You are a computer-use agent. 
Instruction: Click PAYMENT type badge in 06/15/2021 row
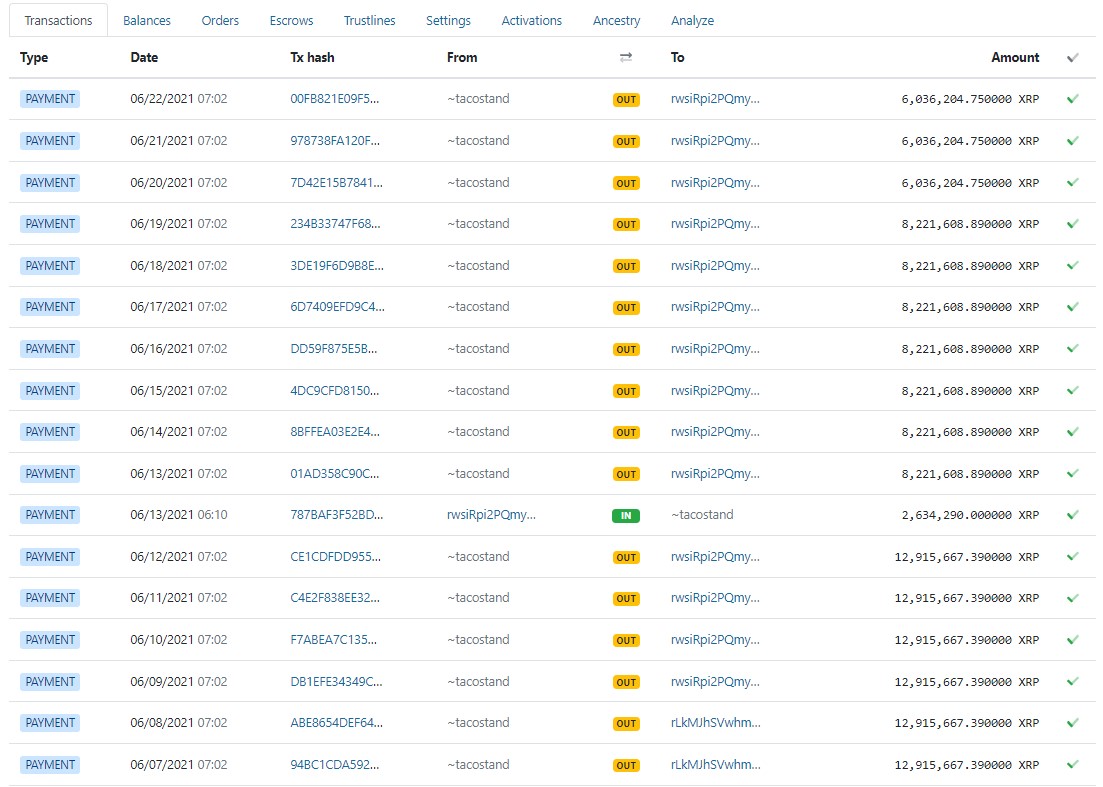point(50,390)
